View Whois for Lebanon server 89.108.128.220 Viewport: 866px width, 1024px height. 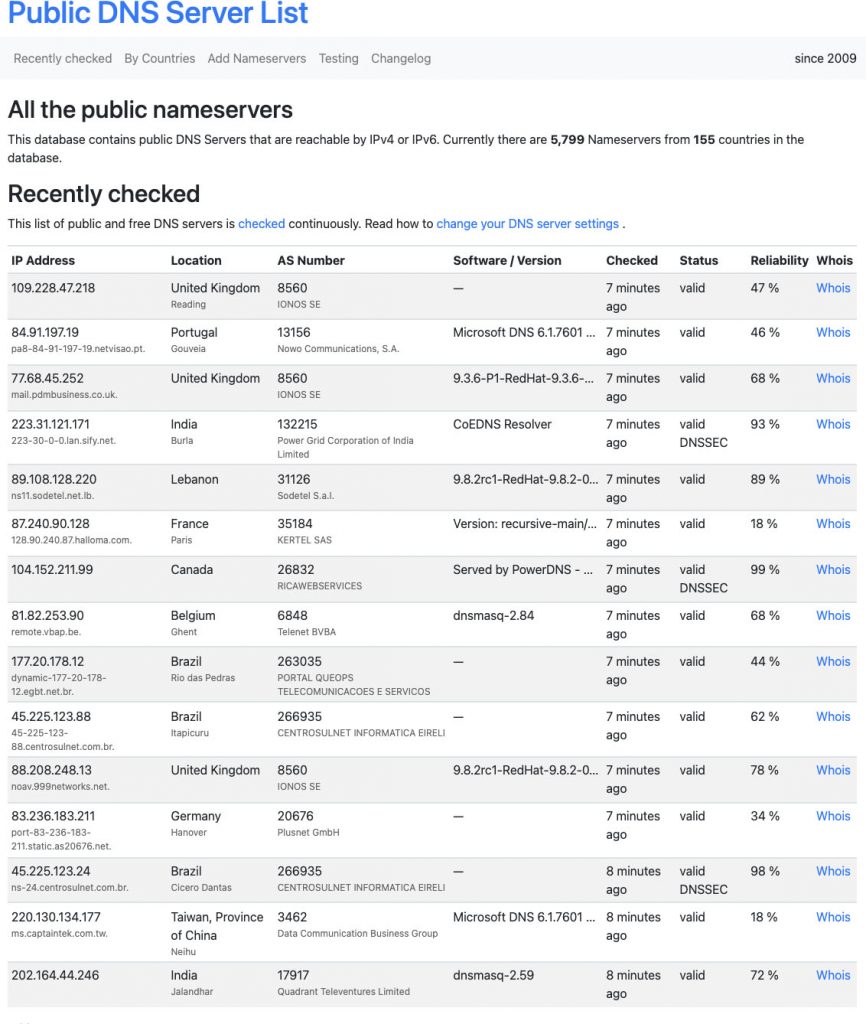click(x=833, y=480)
